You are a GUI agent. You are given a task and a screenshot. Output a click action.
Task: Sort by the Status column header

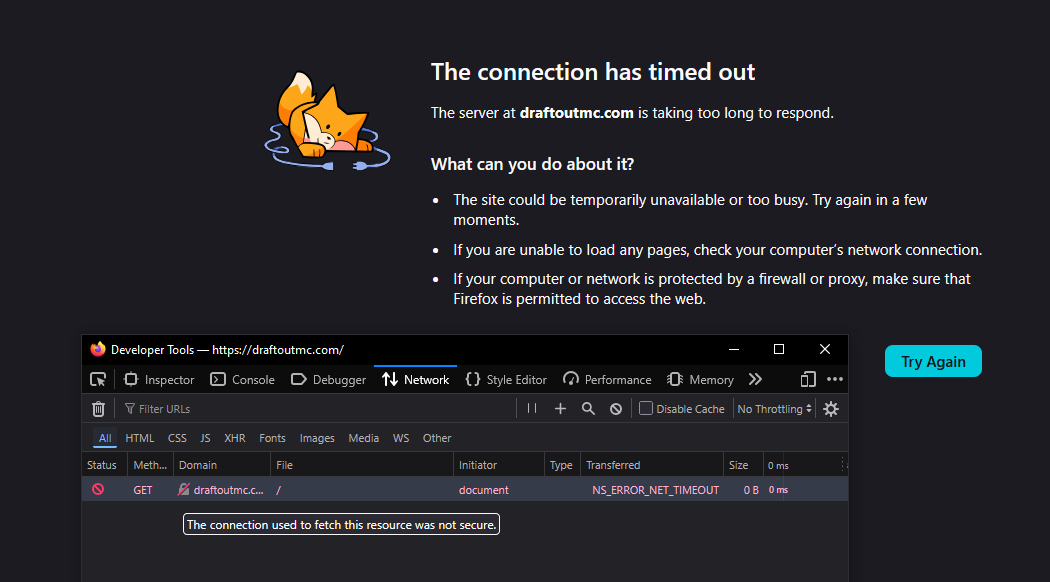(x=104, y=465)
